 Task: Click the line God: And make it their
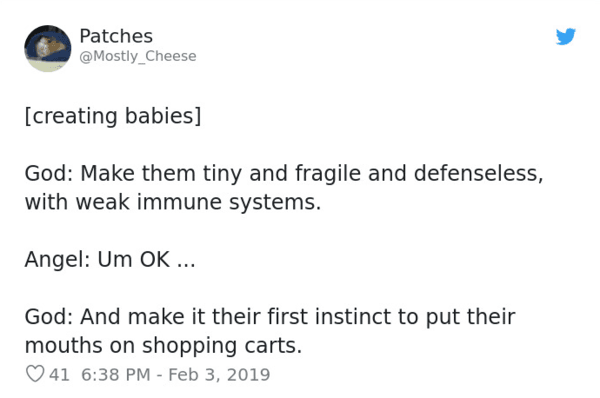[x=270, y=316]
